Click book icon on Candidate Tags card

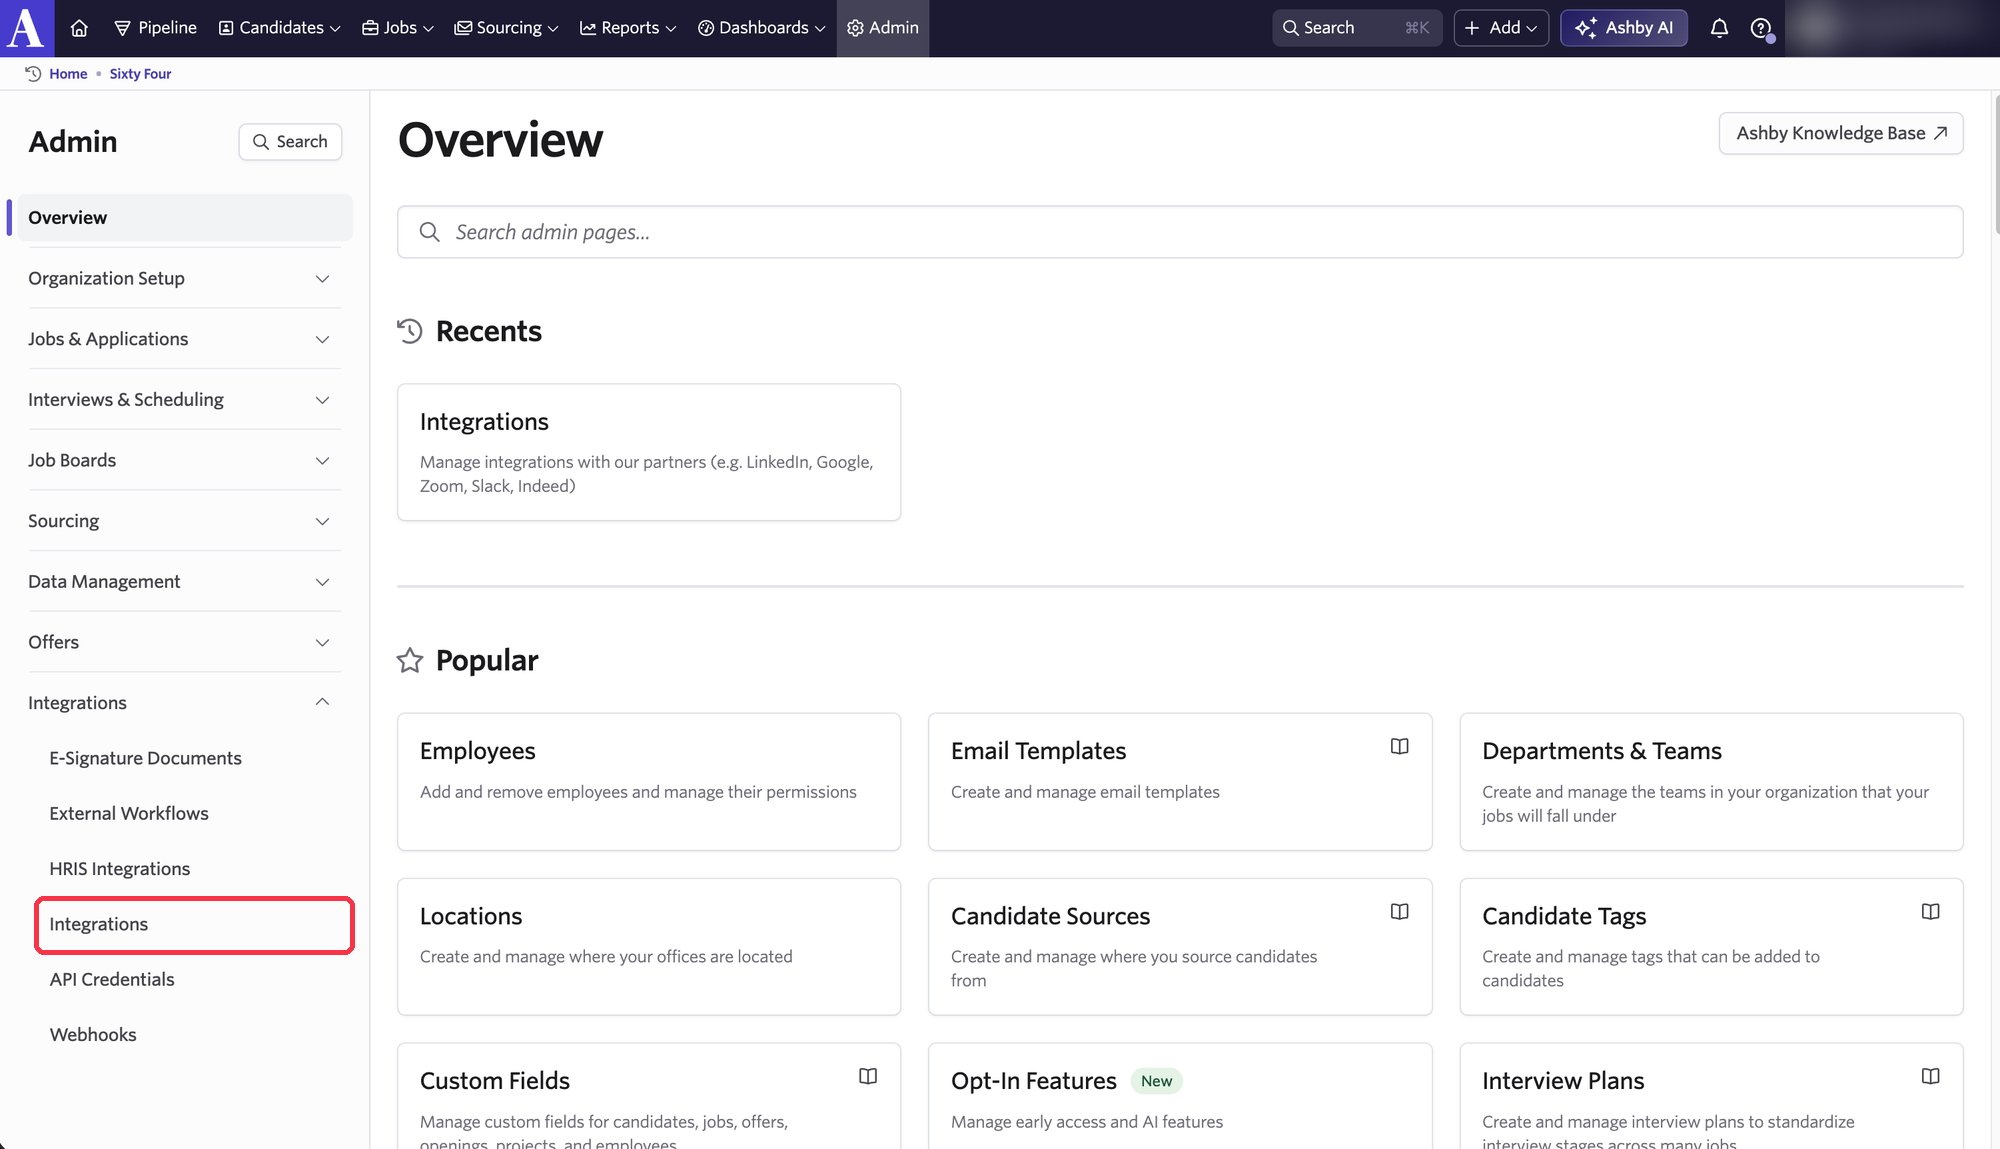(1930, 911)
